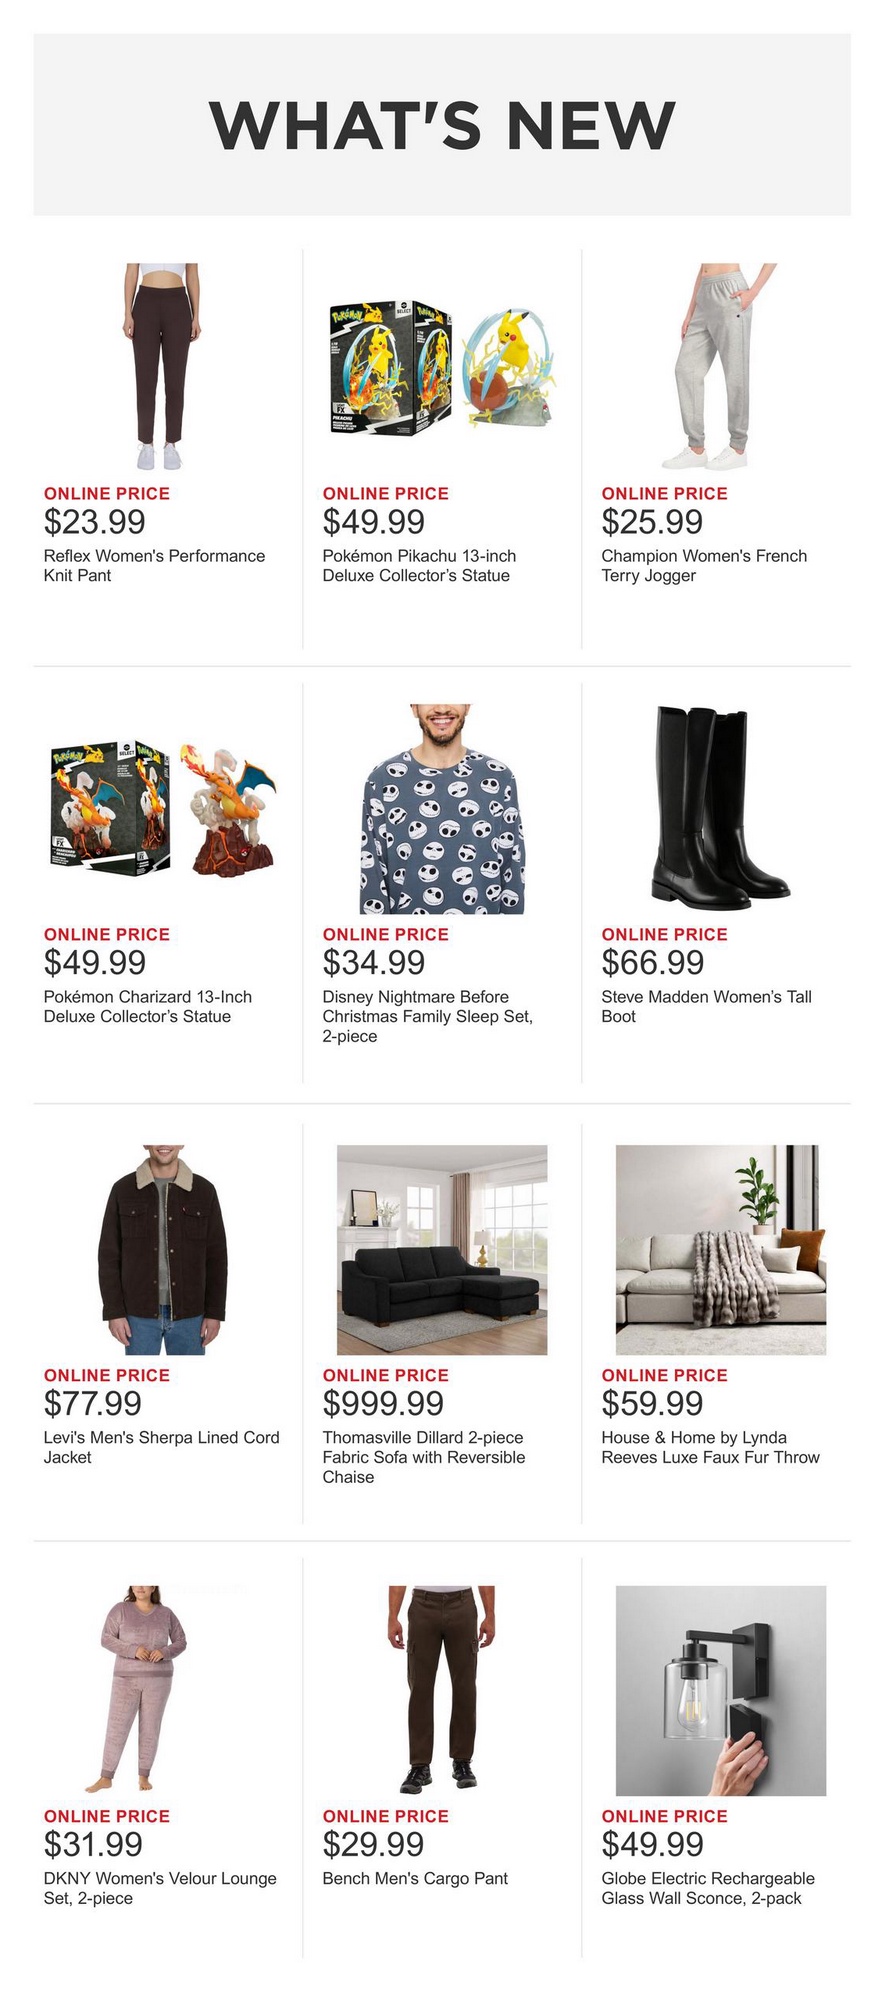Click the $77.99 price on Levi's jacket
Screen dimensions: 885x2000
[93, 1403]
